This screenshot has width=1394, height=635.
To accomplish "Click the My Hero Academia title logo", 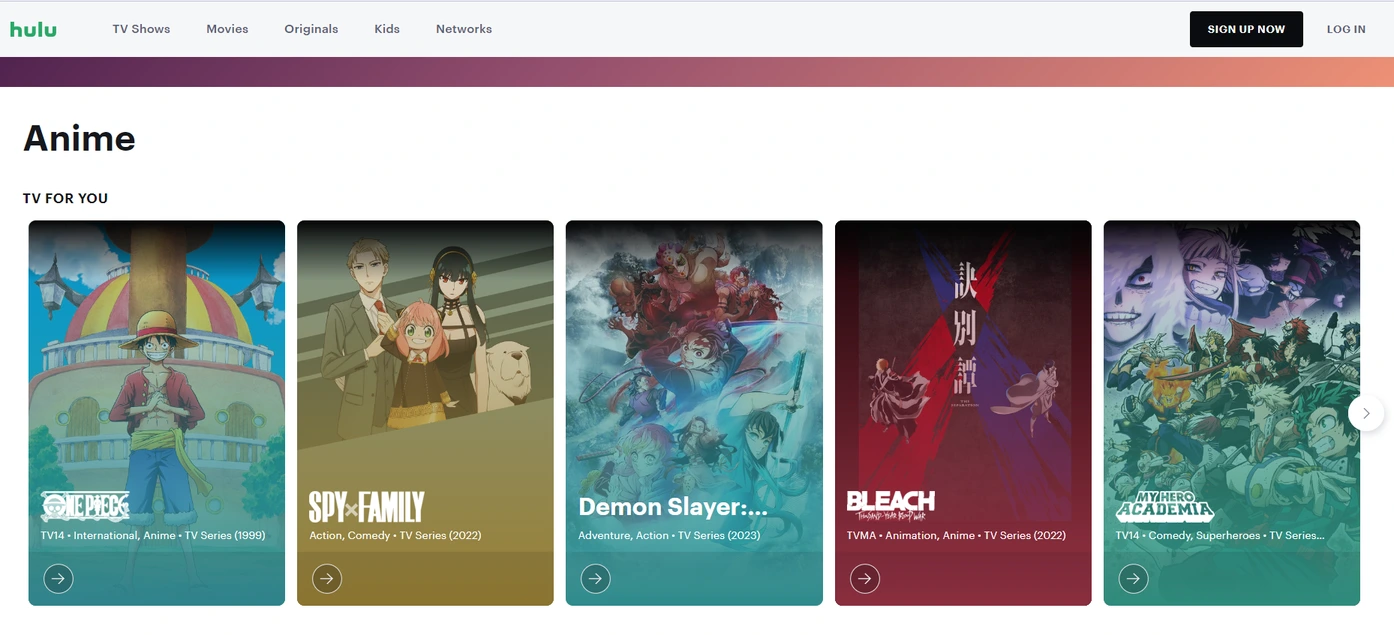I will click(1165, 506).
